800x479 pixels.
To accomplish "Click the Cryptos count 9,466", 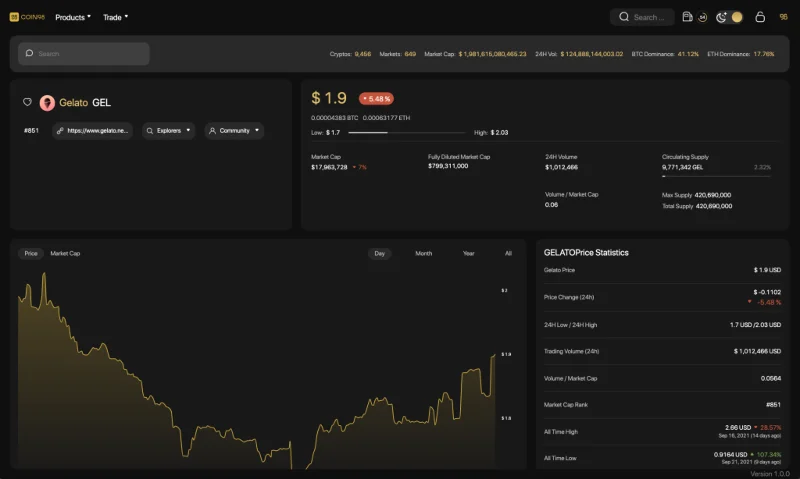I will 363,54.
